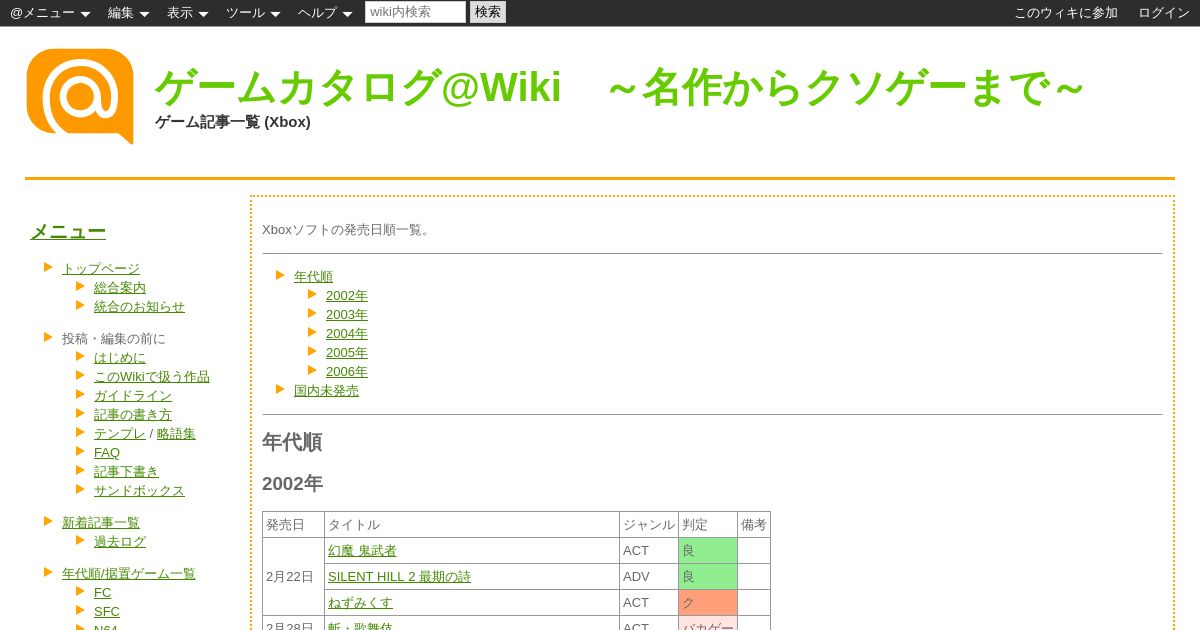Viewport: 1200px width, 630px height.
Task: Click the タイトル column header
Action: coord(472,524)
